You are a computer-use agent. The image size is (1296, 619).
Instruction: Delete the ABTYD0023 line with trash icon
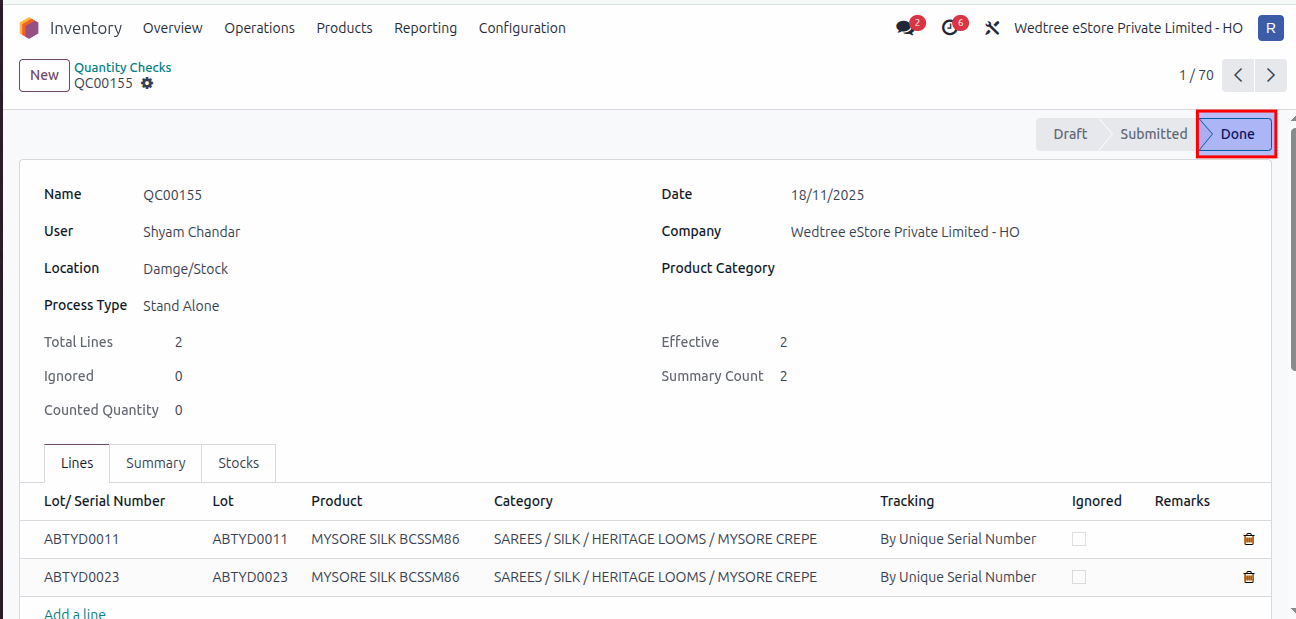click(1248, 577)
